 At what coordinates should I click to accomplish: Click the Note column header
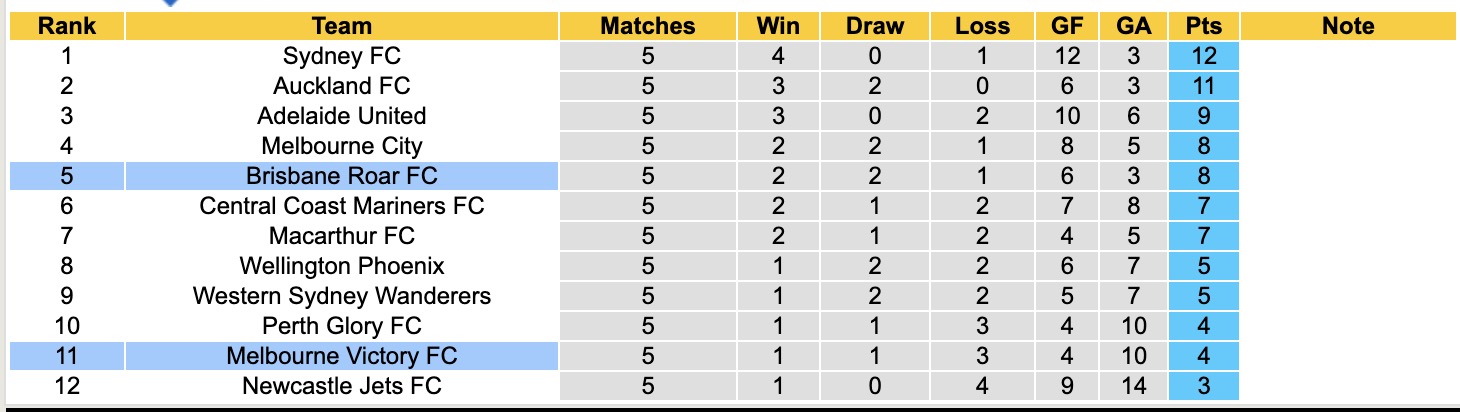pyautogui.click(x=1347, y=26)
